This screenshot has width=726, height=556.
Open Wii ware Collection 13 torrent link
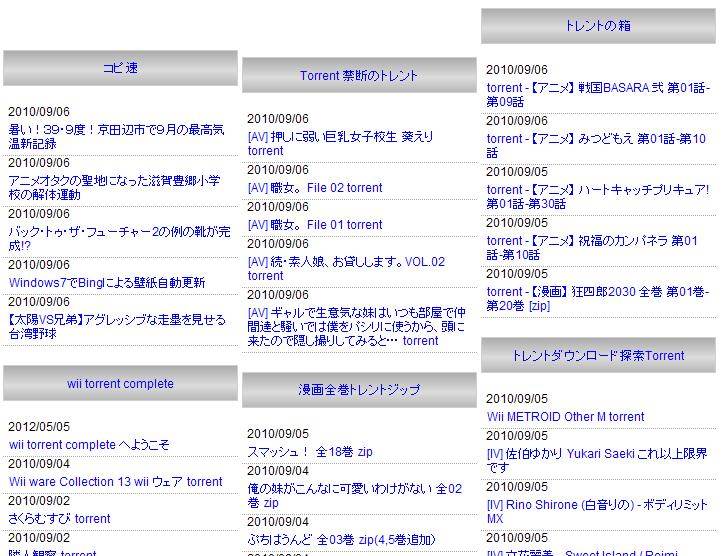tap(115, 482)
